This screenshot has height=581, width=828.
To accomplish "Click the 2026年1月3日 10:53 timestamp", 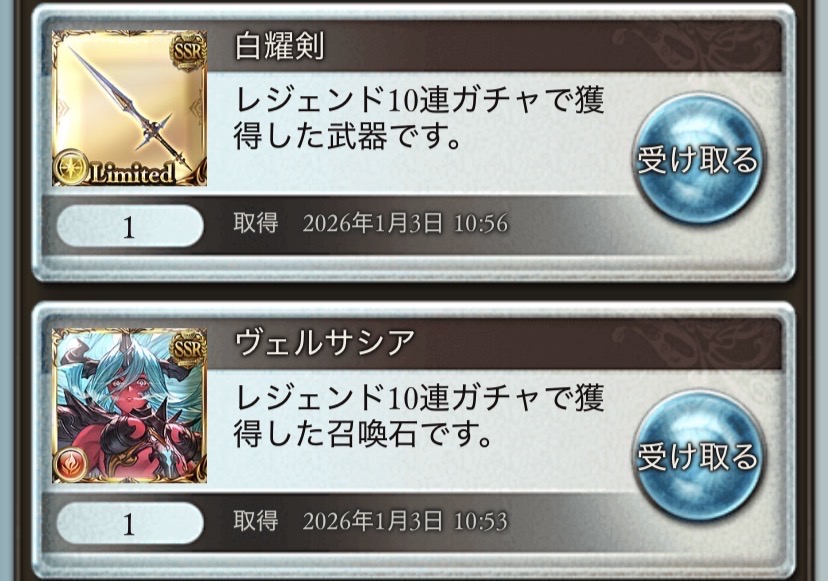I will pyautogui.click(x=405, y=521).
